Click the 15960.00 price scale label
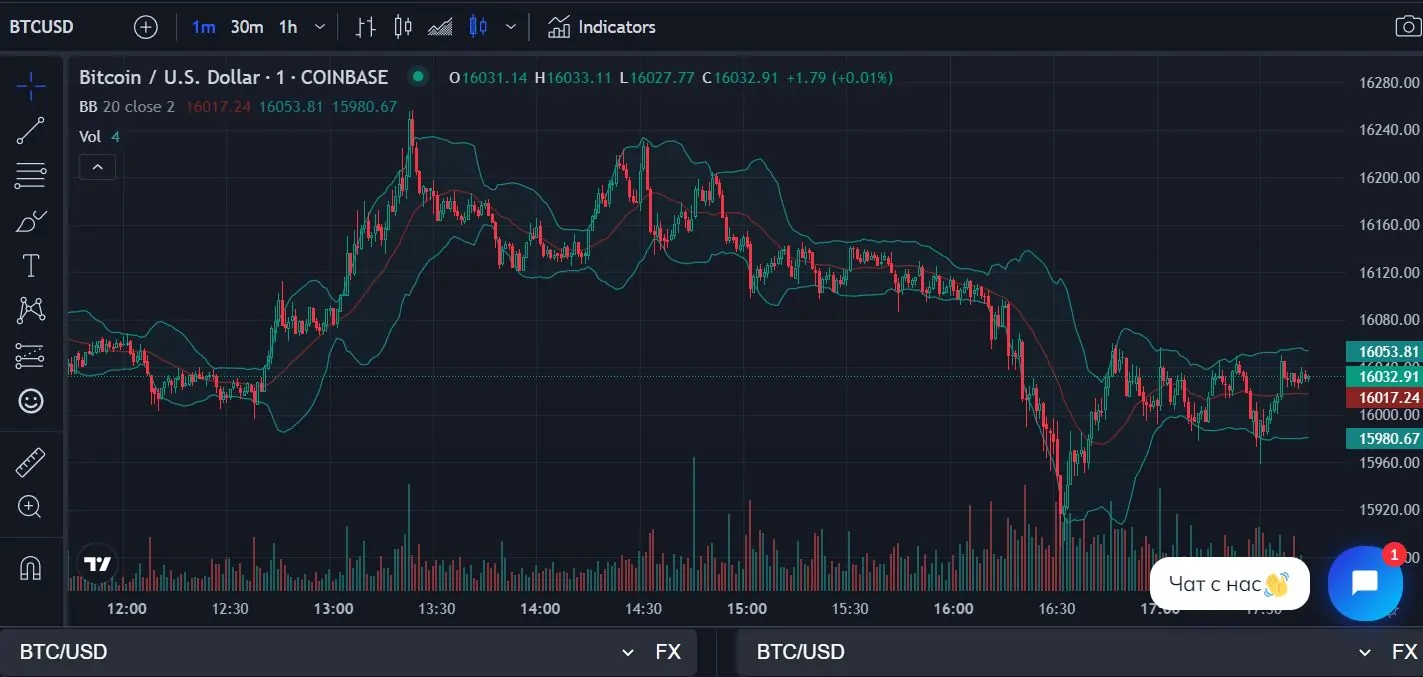The image size is (1423, 677). pos(1389,462)
